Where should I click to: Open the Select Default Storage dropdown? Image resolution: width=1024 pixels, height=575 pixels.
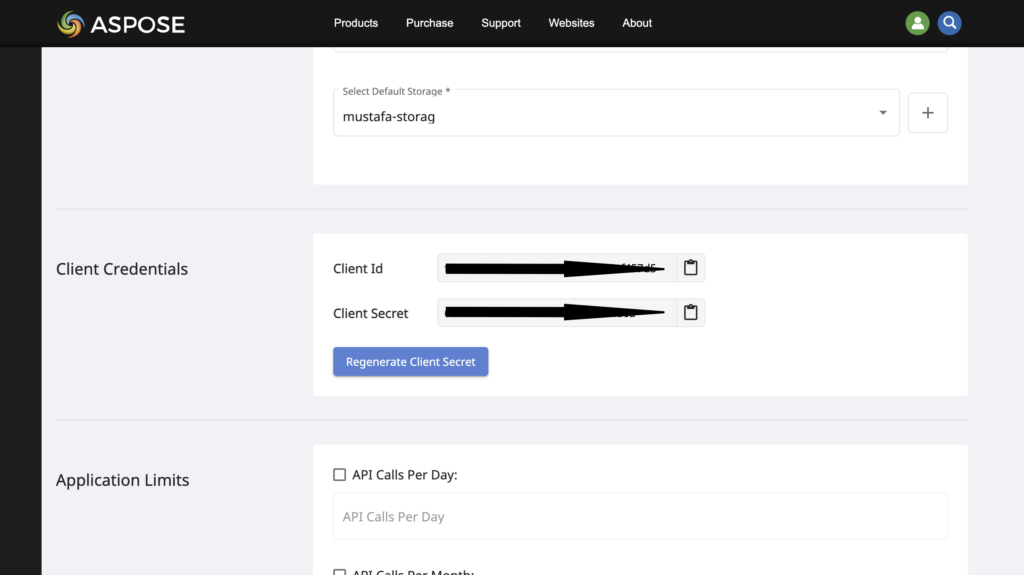click(600, 115)
